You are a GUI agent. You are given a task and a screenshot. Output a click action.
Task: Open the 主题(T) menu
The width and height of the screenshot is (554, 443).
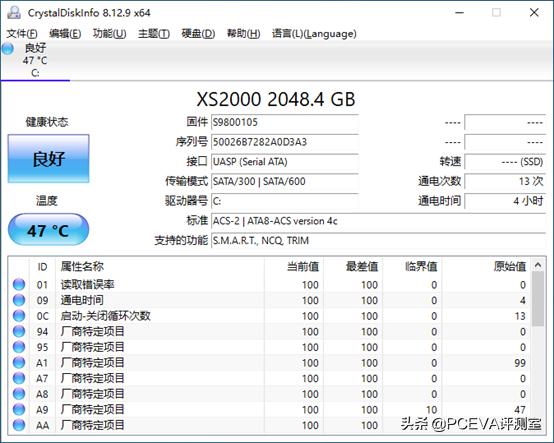(x=154, y=34)
